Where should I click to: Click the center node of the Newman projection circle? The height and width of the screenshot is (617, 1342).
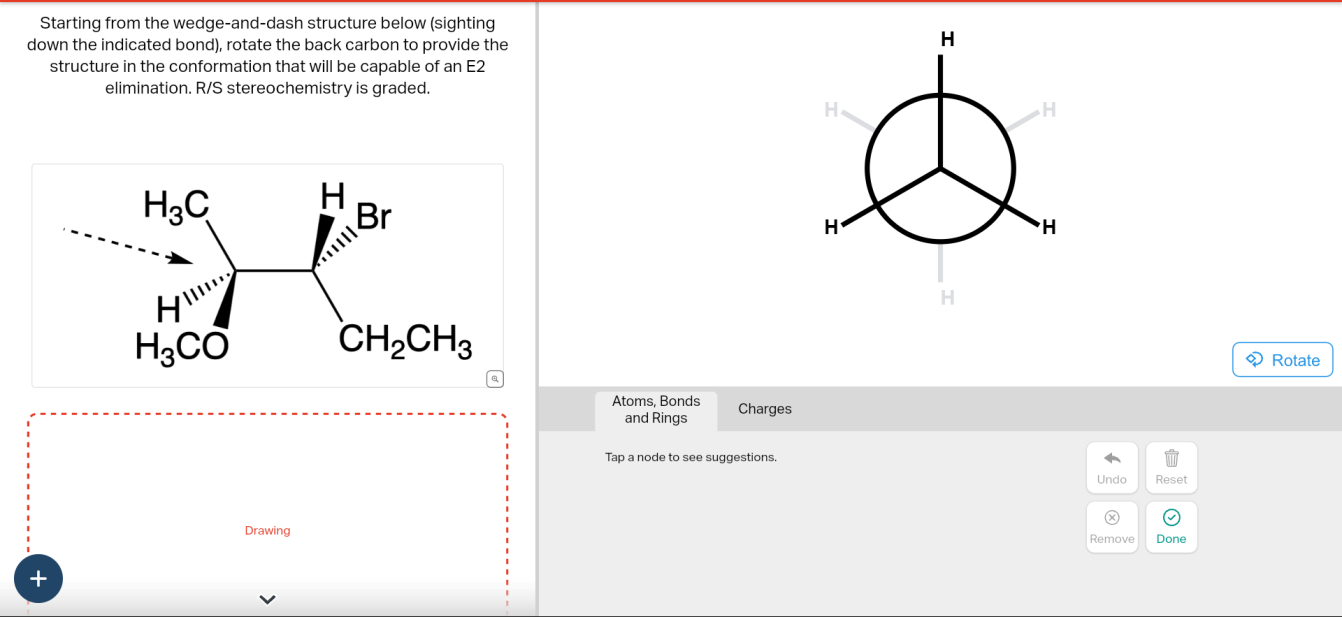[940, 167]
